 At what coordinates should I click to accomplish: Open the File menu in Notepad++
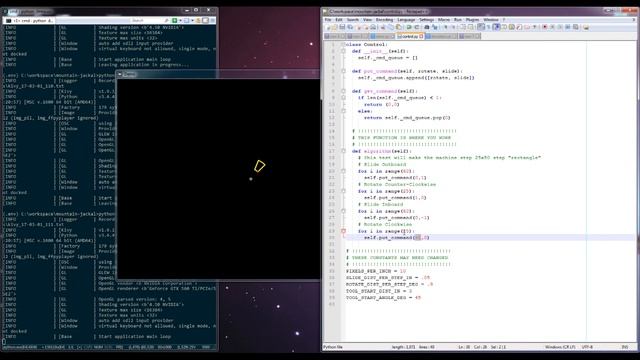[x=328, y=20]
